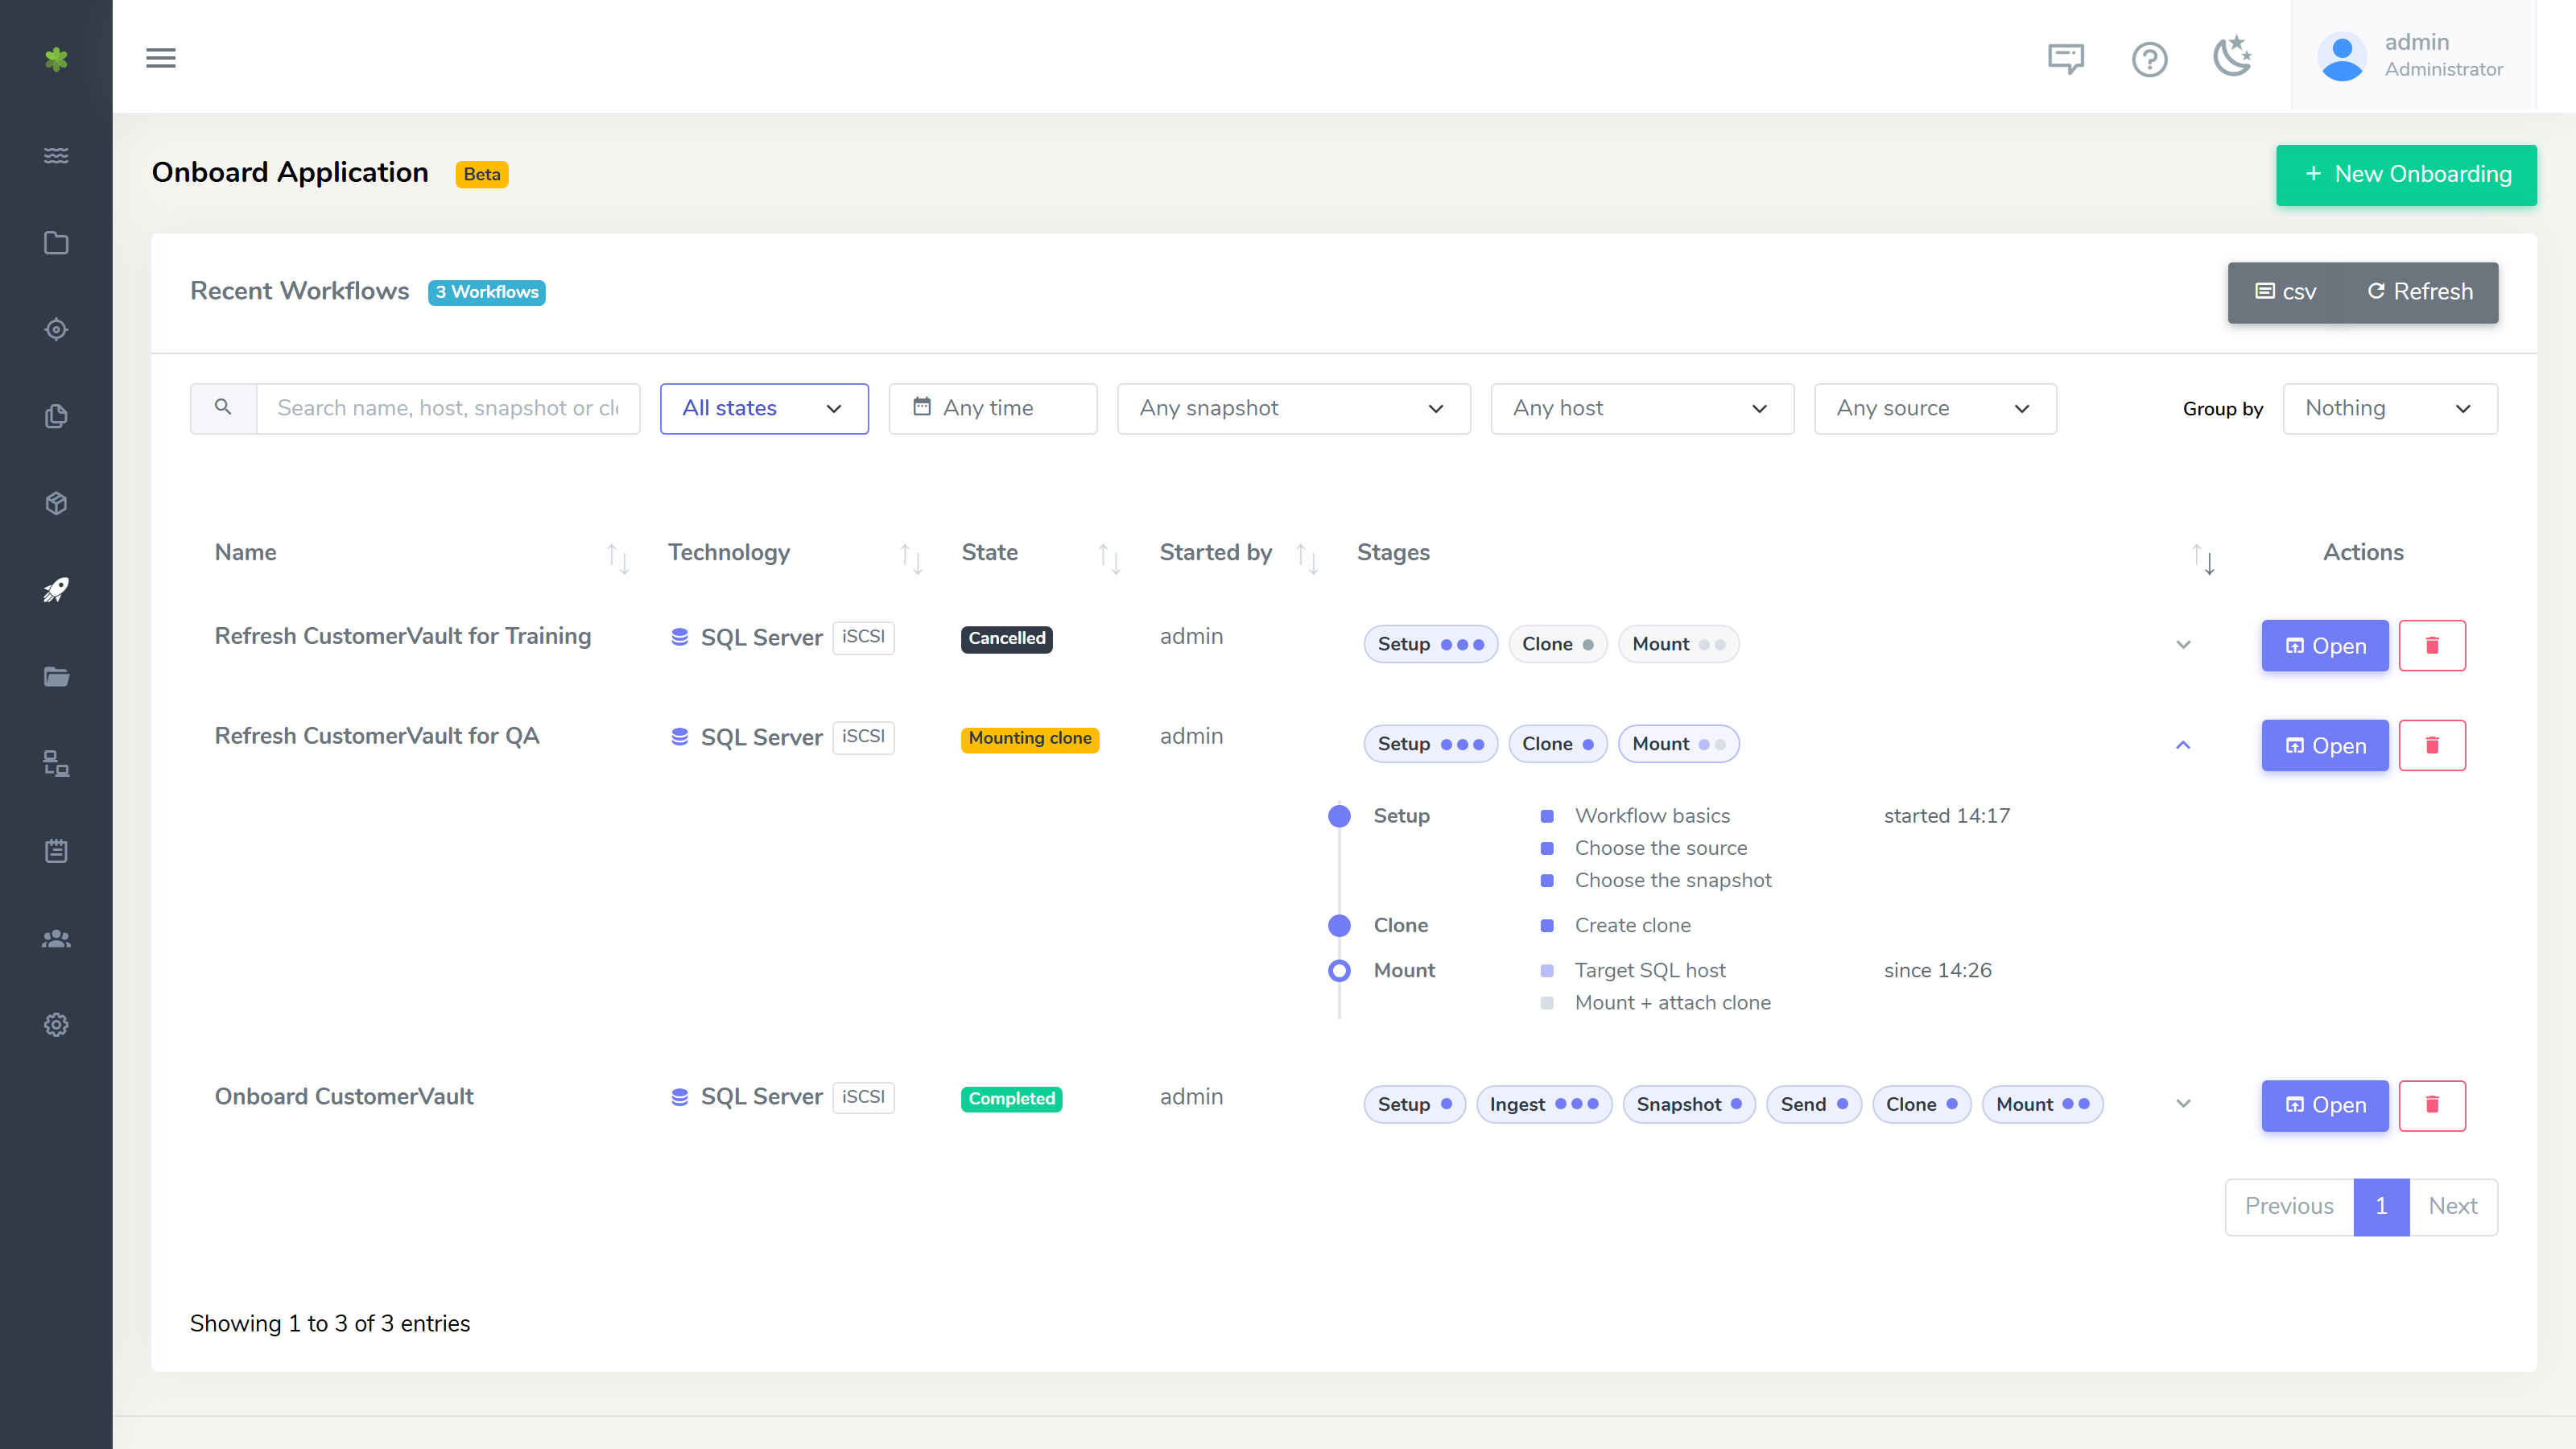Open the Refresh CustomerVault for QA workflow
Image resolution: width=2576 pixels, height=1449 pixels.
[2325, 745]
